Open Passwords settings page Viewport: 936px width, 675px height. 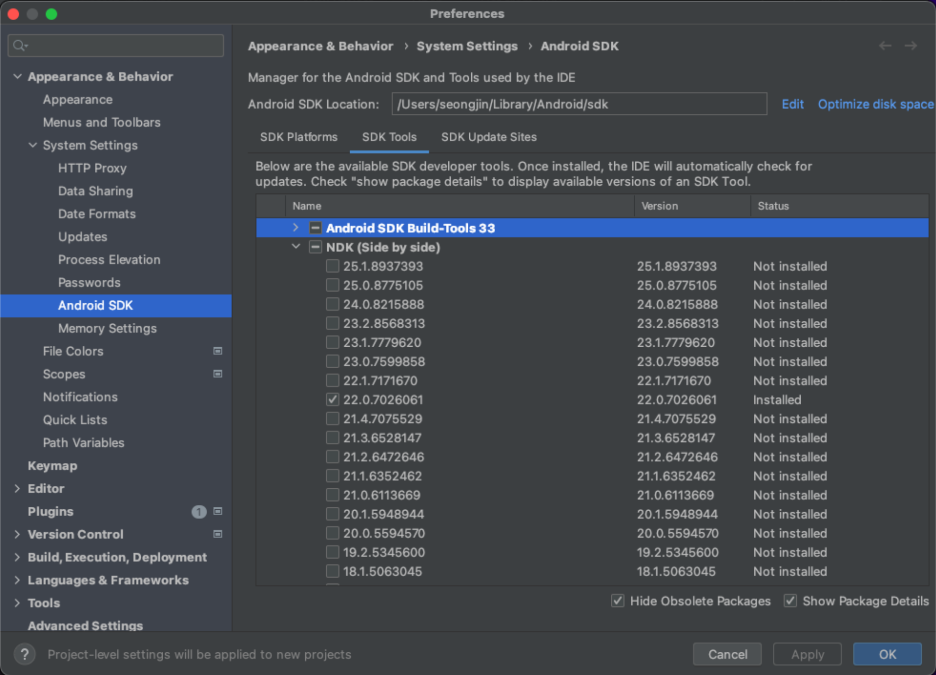[x=89, y=282]
